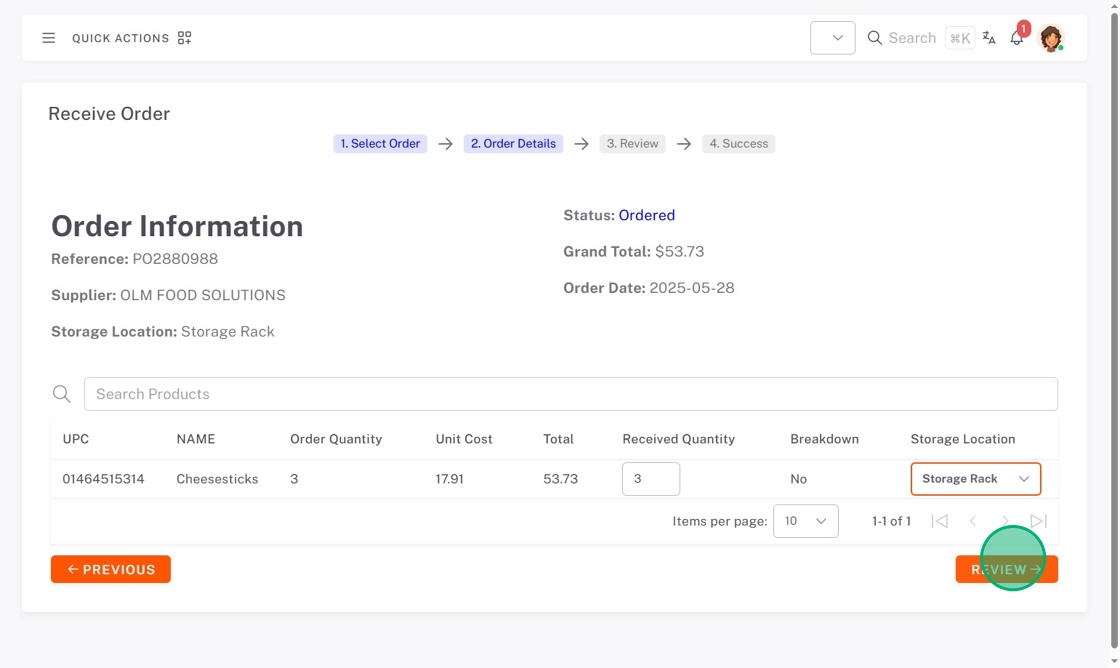This screenshot has width=1120, height=668.
Task: Click the search magnifier icon in header
Action: (x=875, y=38)
